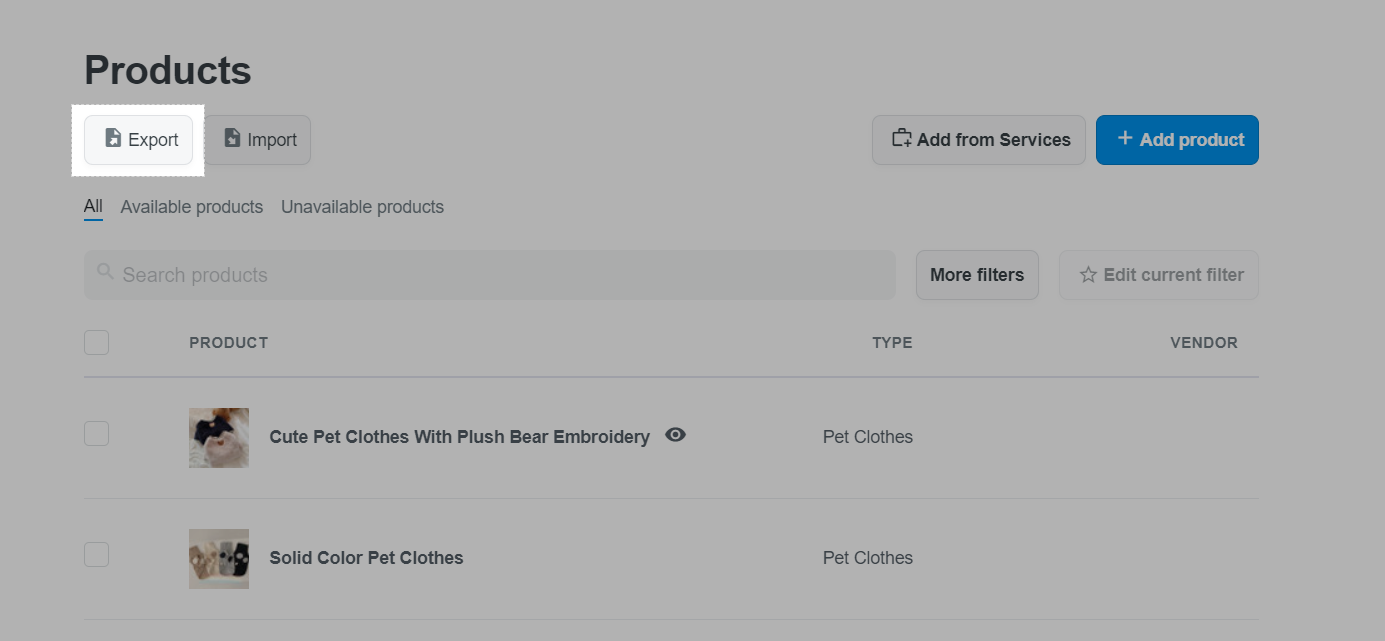1385x641 pixels.
Task: Click the magnifier icon in search bar
Action: (105, 271)
